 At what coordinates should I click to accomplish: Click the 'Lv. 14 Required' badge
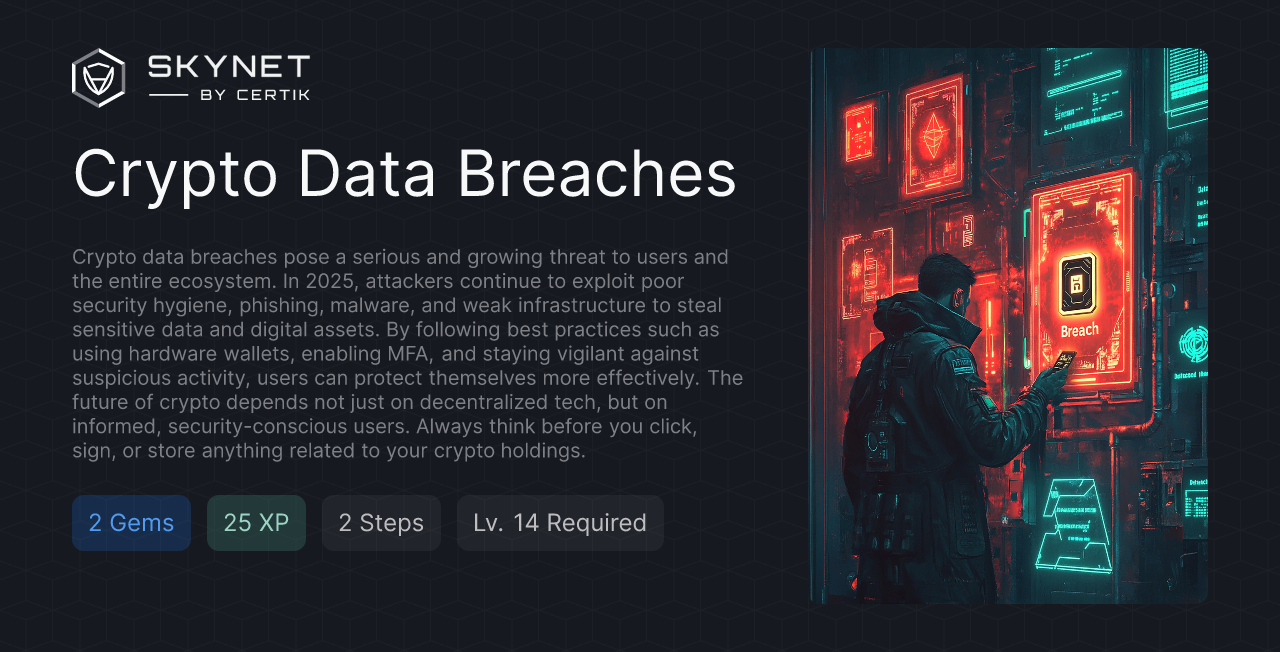click(x=559, y=523)
